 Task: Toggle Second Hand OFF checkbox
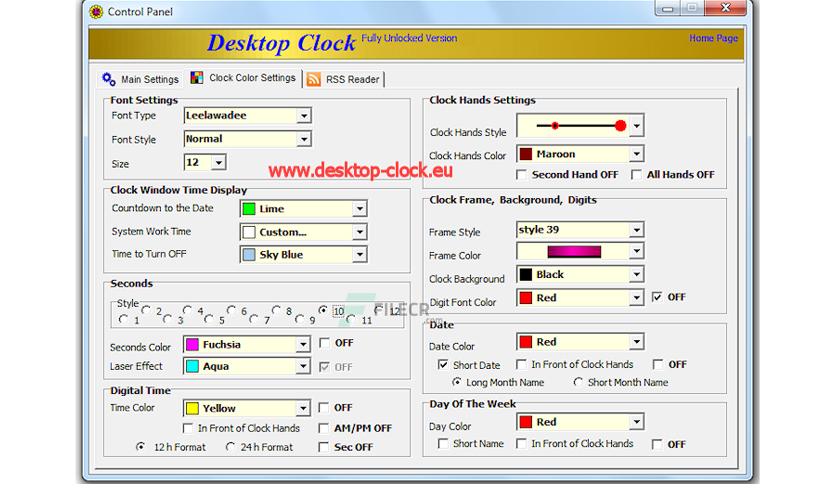pos(521,175)
